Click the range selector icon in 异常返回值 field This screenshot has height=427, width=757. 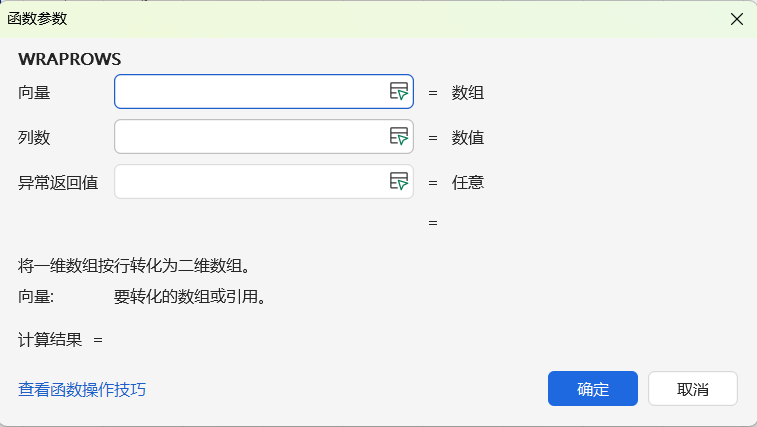pos(399,182)
